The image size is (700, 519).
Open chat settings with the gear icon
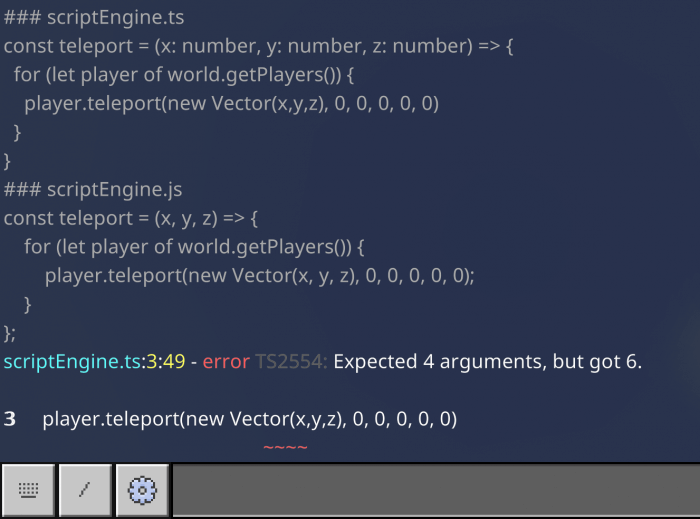coord(143,489)
